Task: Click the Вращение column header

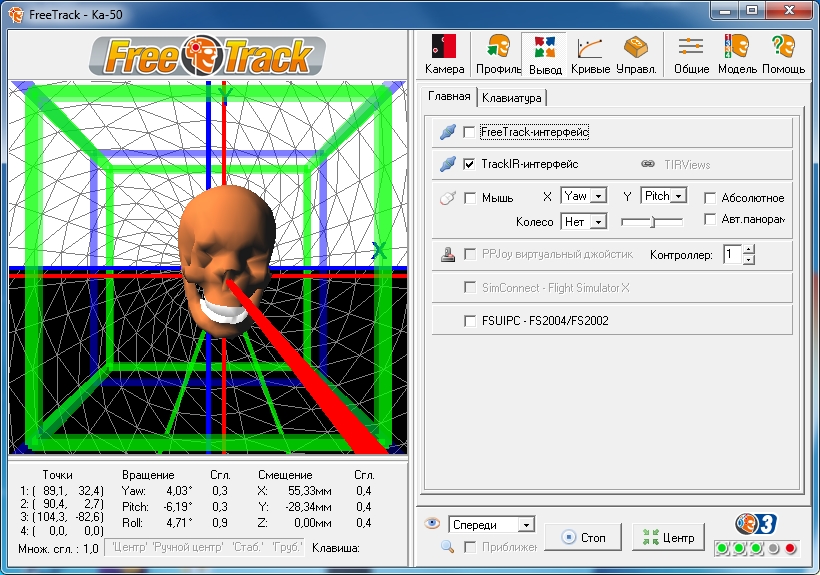Action: click(148, 475)
